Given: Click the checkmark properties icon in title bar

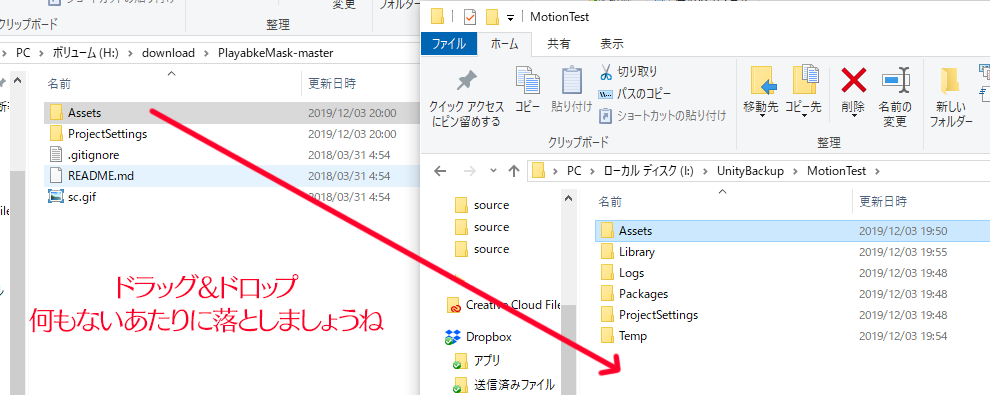Looking at the screenshot, I should pos(470,16).
